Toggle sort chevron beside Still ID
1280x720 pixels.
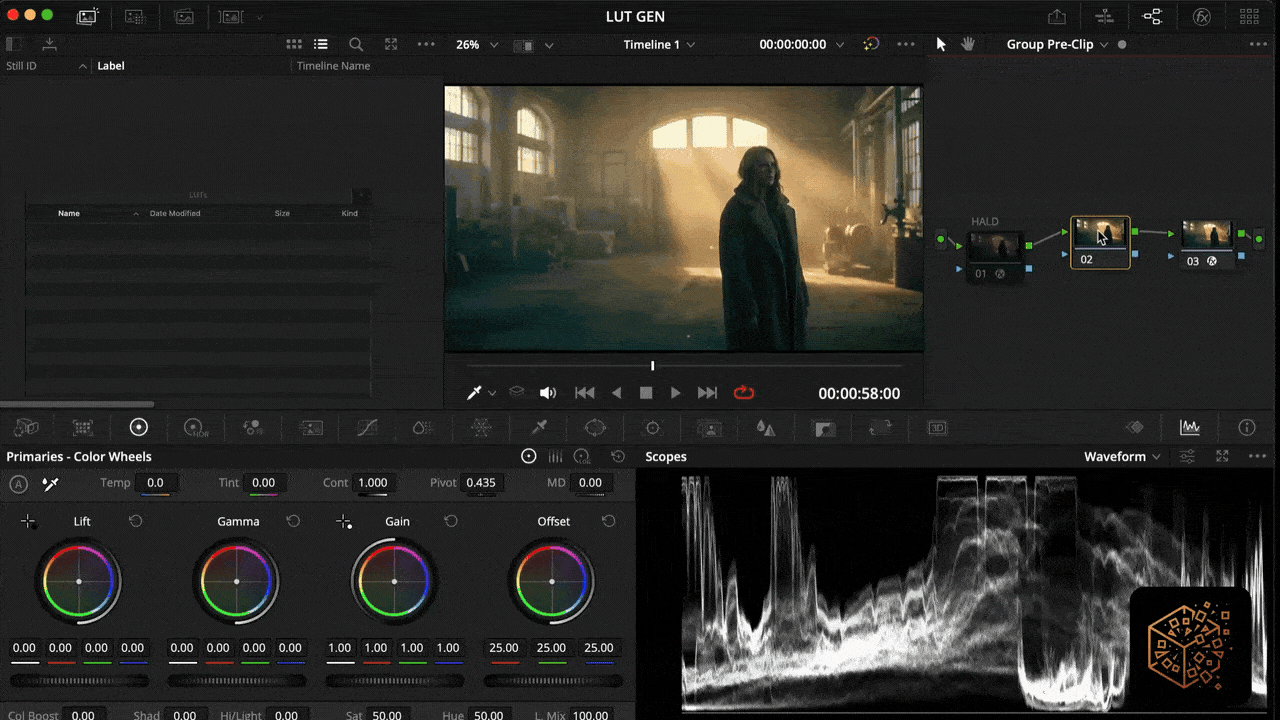[82, 66]
